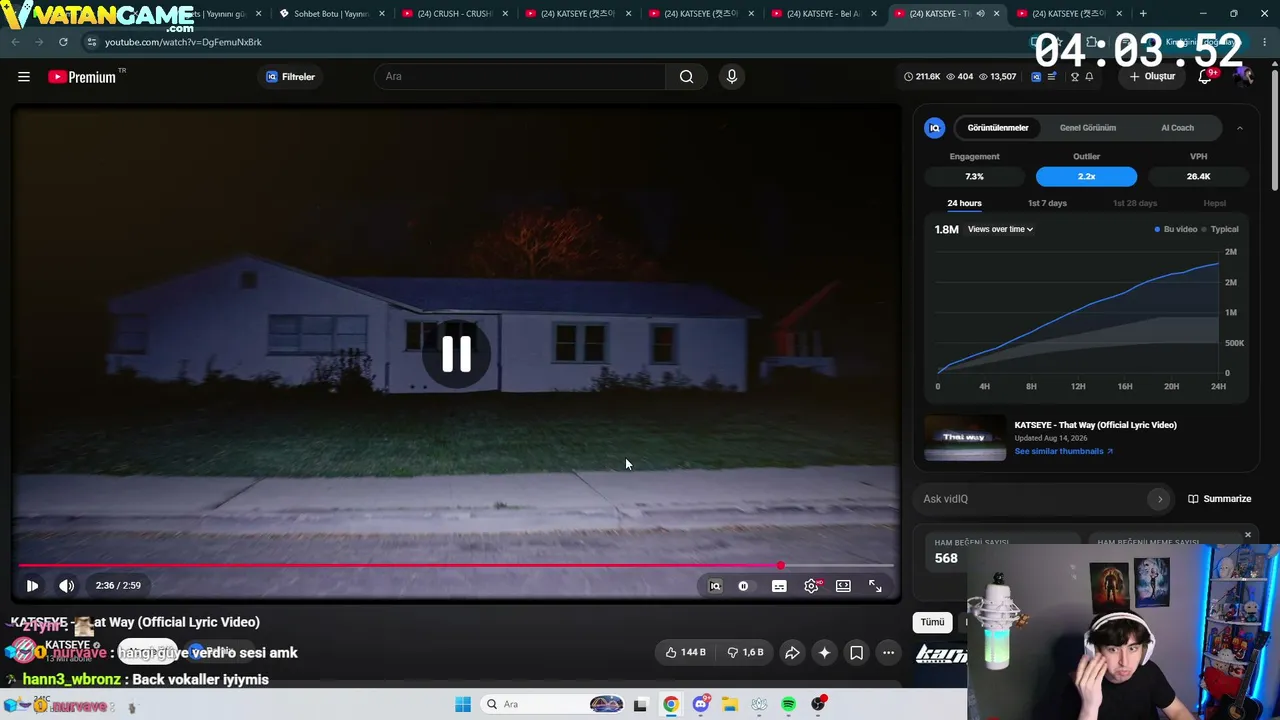Open the vidIQ icon in the top stats bar
This screenshot has width=1280, height=720.
point(1036,77)
